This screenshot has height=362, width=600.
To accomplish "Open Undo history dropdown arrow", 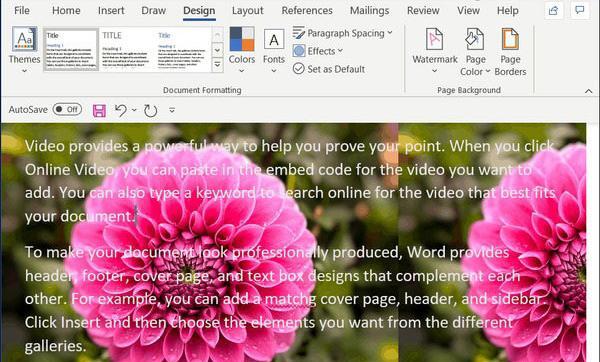I will [x=134, y=110].
